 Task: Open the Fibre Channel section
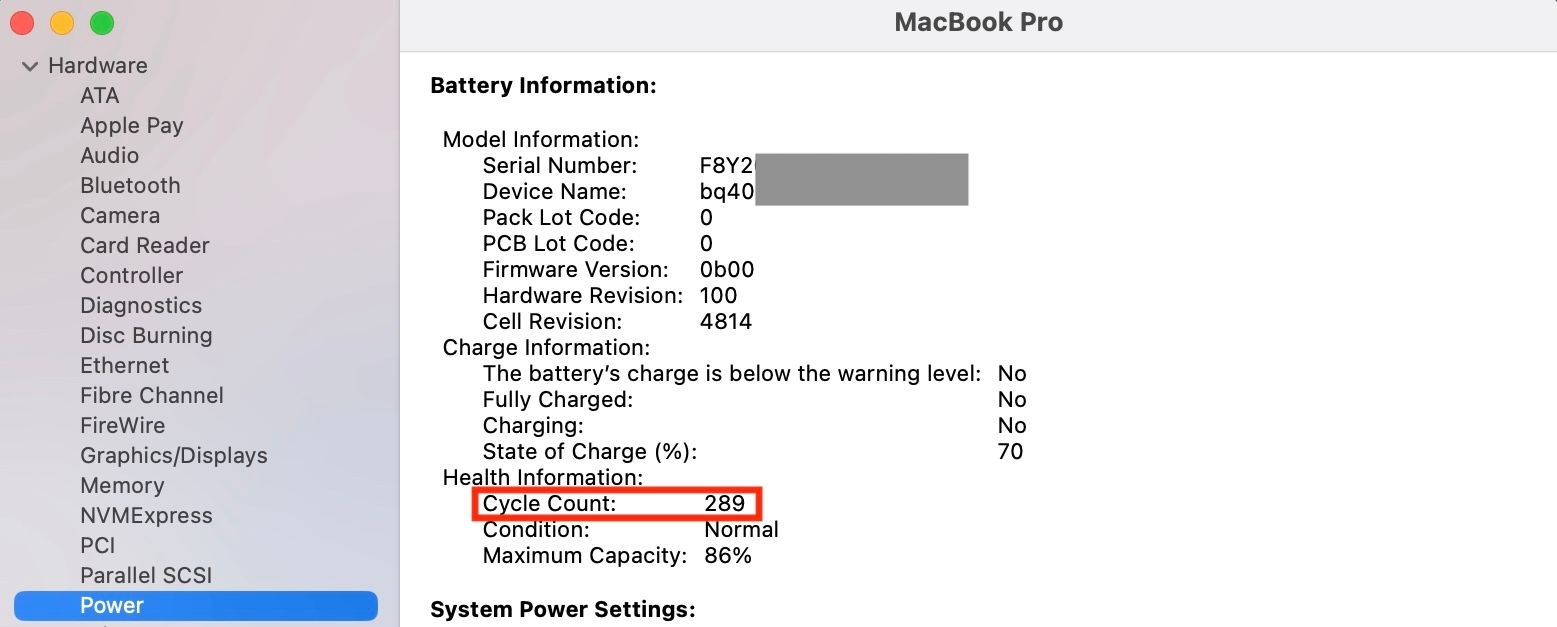click(x=151, y=395)
